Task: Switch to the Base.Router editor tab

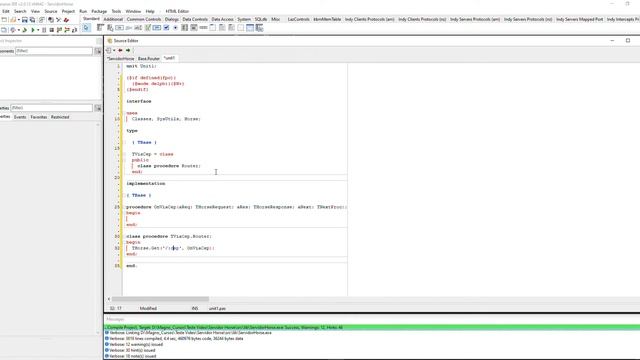Action: 149,58
